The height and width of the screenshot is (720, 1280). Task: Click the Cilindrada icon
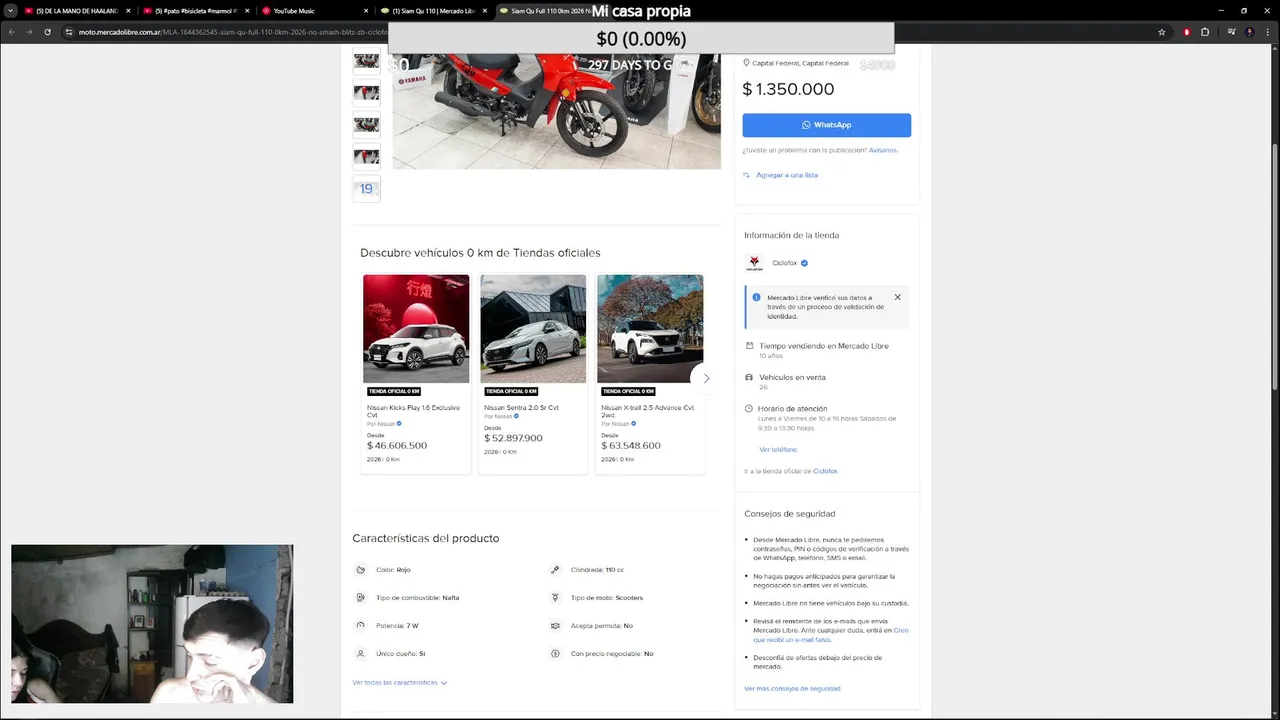coord(555,570)
